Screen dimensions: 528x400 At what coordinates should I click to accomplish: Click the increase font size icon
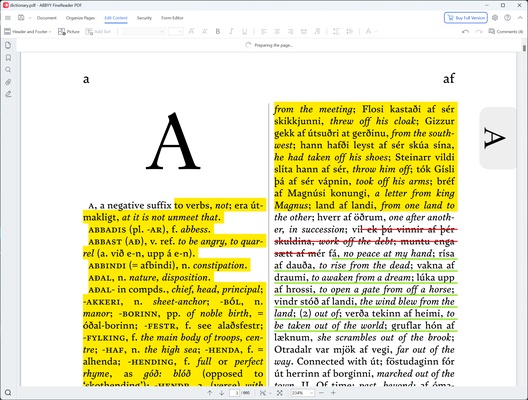click(191, 32)
